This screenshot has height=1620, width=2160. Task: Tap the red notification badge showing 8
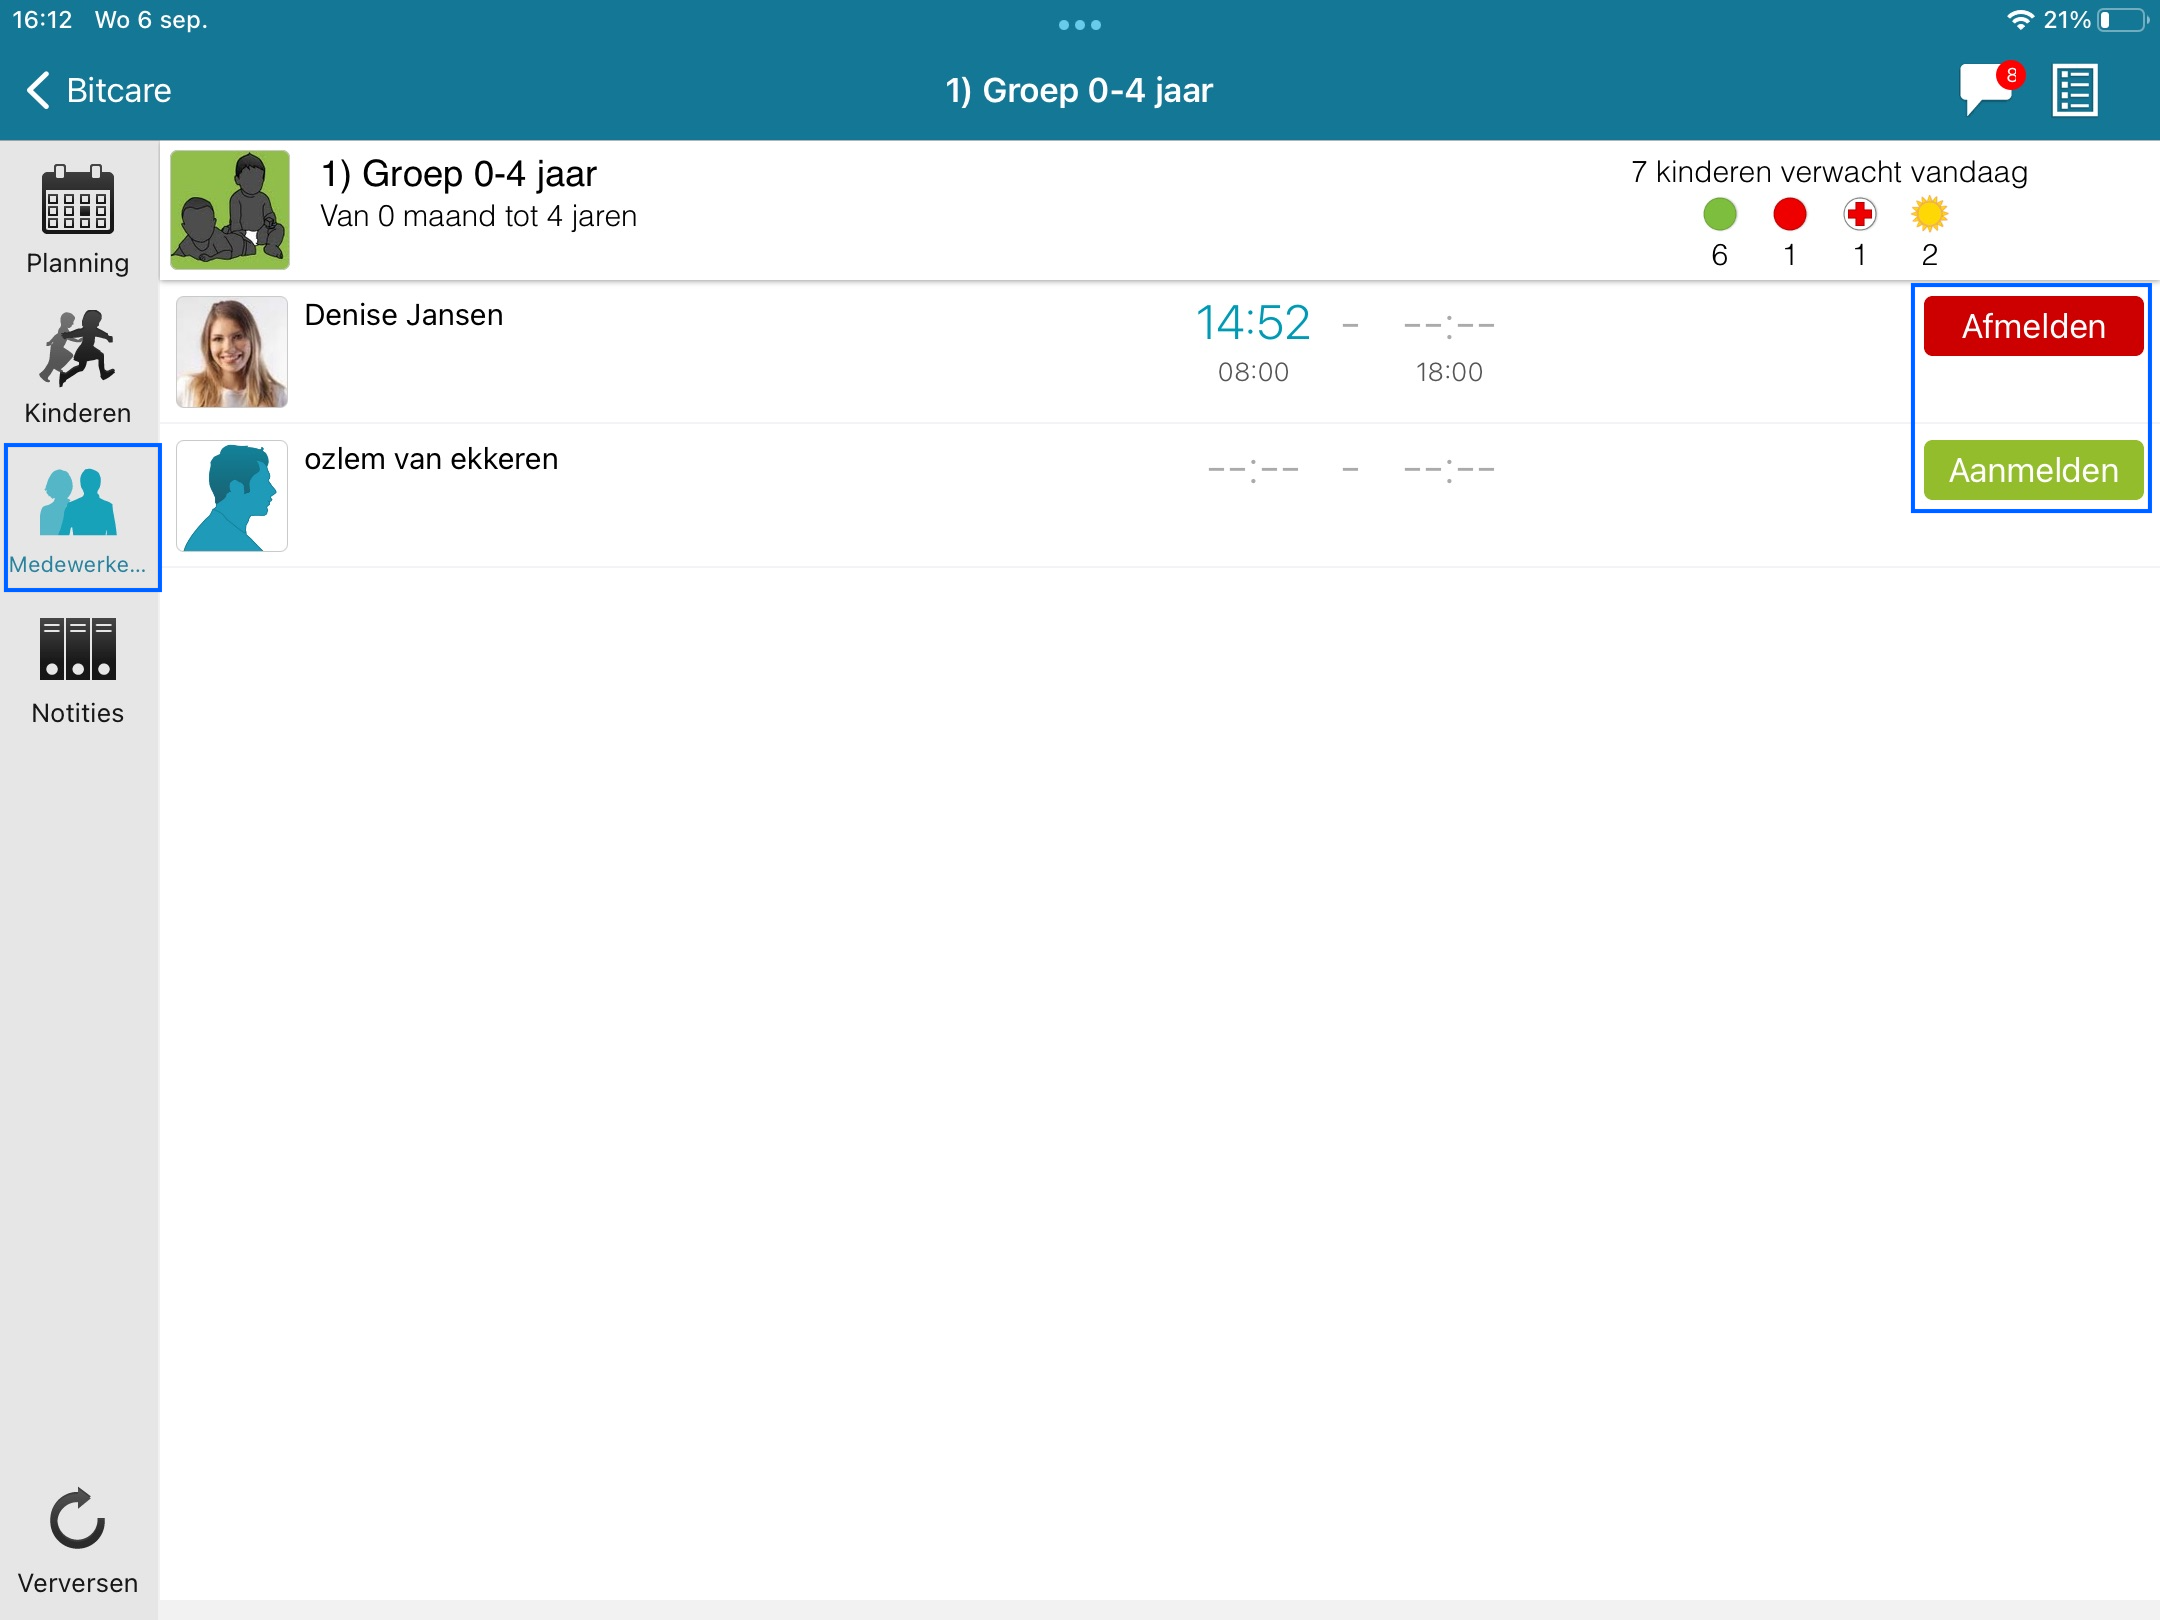coord(2011,75)
